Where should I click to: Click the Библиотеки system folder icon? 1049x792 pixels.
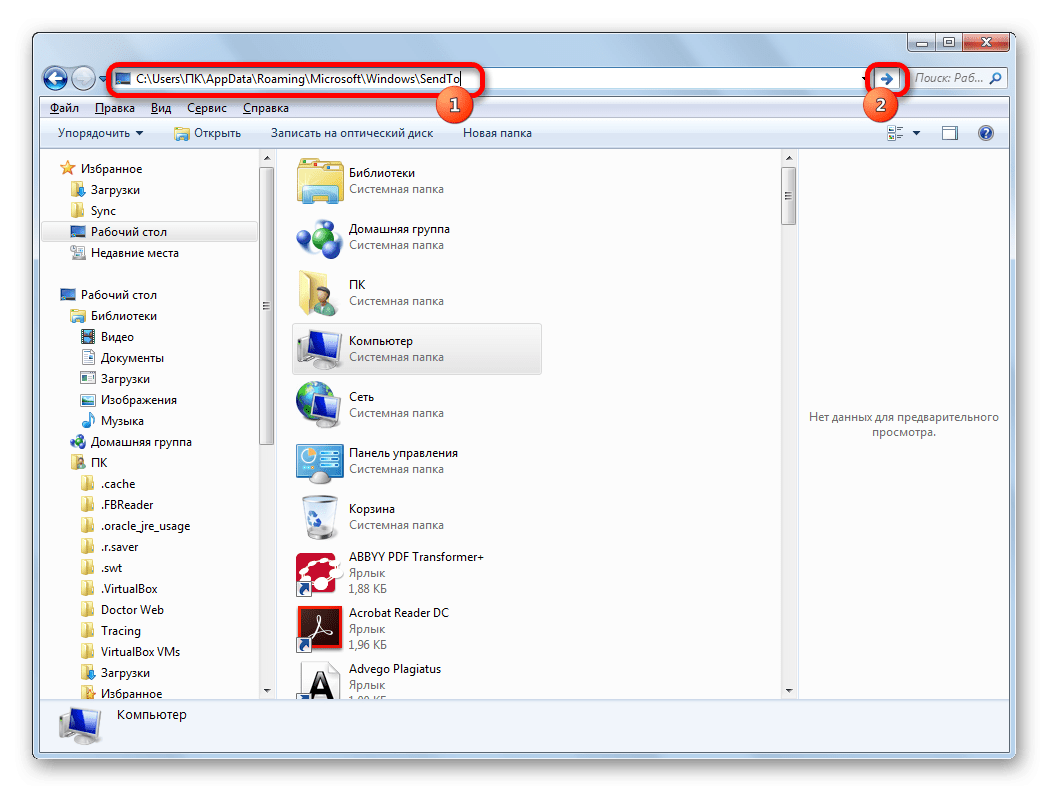(319, 181)
